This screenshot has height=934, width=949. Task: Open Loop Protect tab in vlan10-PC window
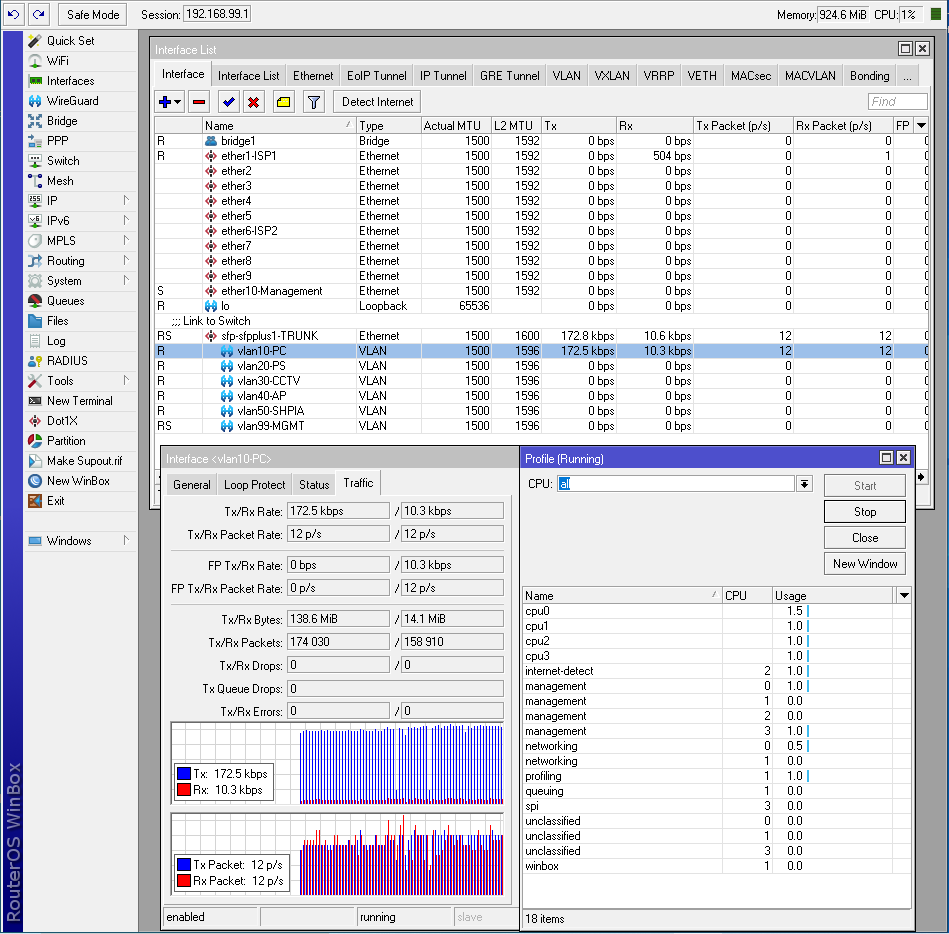pyautogui.click(x=254, y=482)
